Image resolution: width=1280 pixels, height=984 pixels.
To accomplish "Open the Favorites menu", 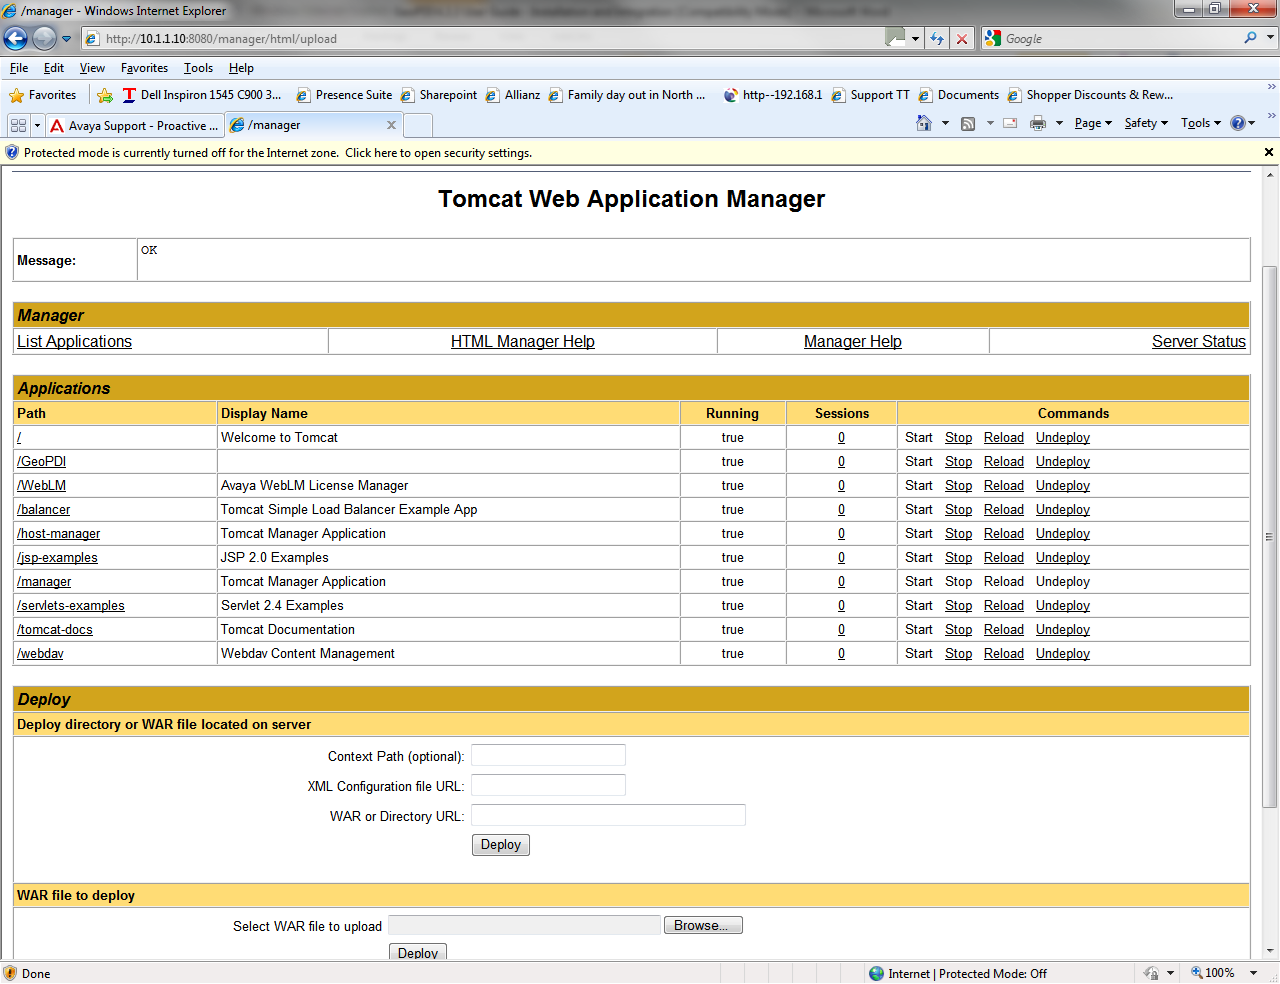I will tap(144, 68).
